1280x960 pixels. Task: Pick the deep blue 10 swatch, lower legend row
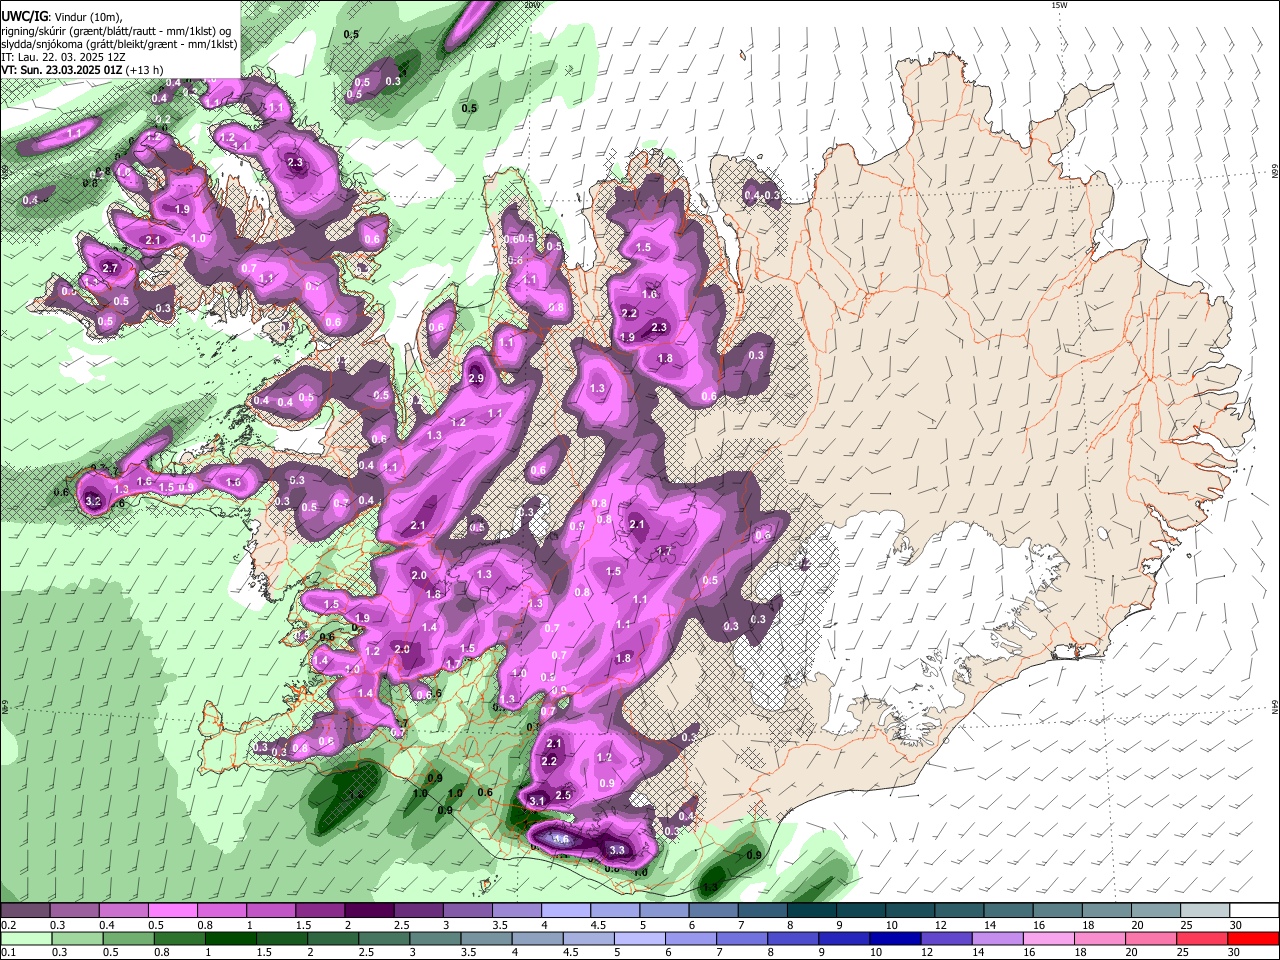coord(895,938)
